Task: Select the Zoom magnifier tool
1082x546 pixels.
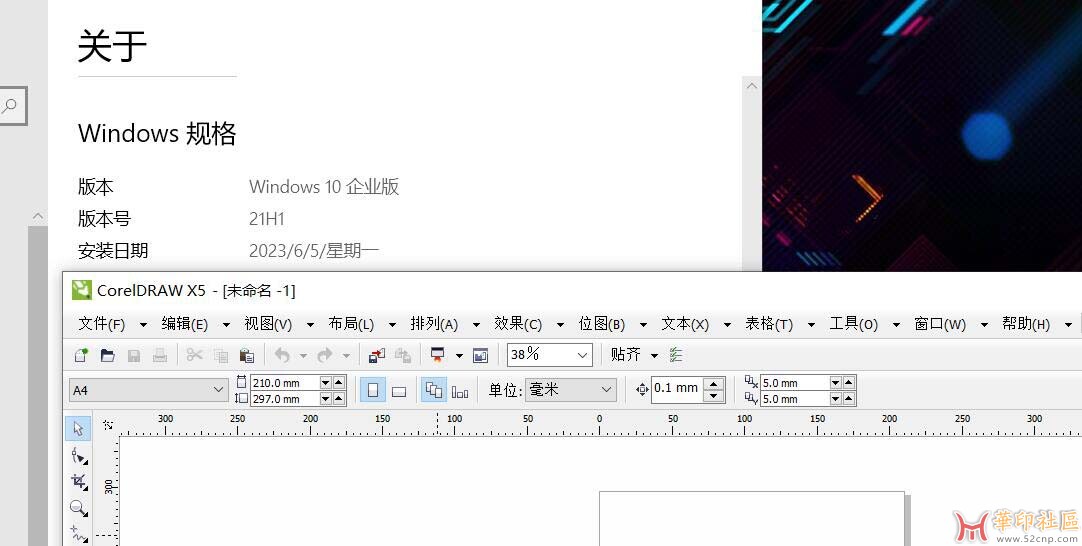Action: click(79, 508)
